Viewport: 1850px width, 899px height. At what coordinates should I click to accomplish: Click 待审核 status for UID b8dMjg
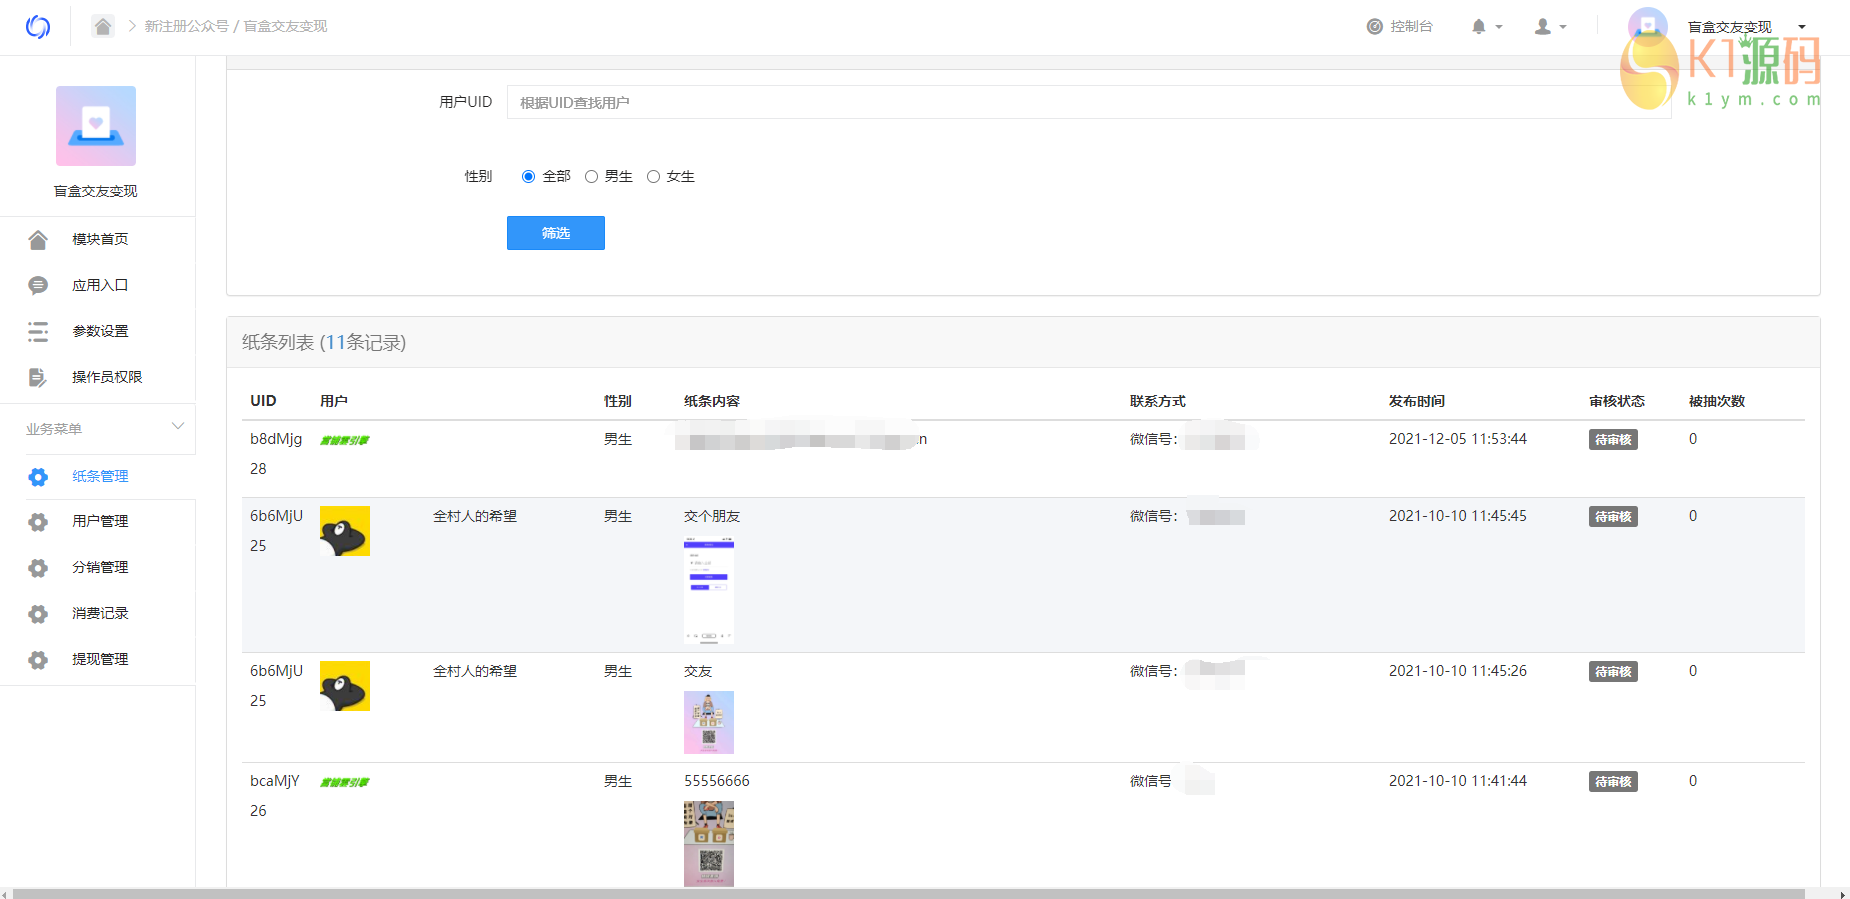click(x=1613, y=440)
